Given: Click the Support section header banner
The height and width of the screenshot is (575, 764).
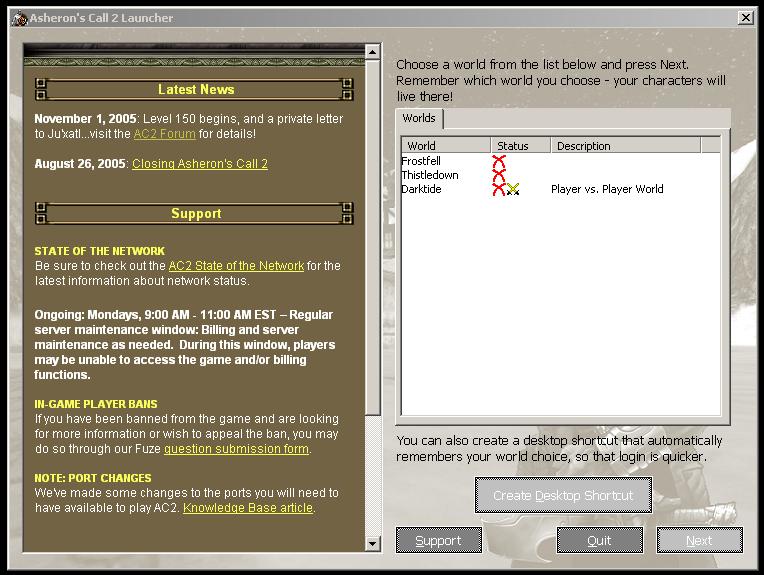Looking at the screenshot, I should (194, 213).
